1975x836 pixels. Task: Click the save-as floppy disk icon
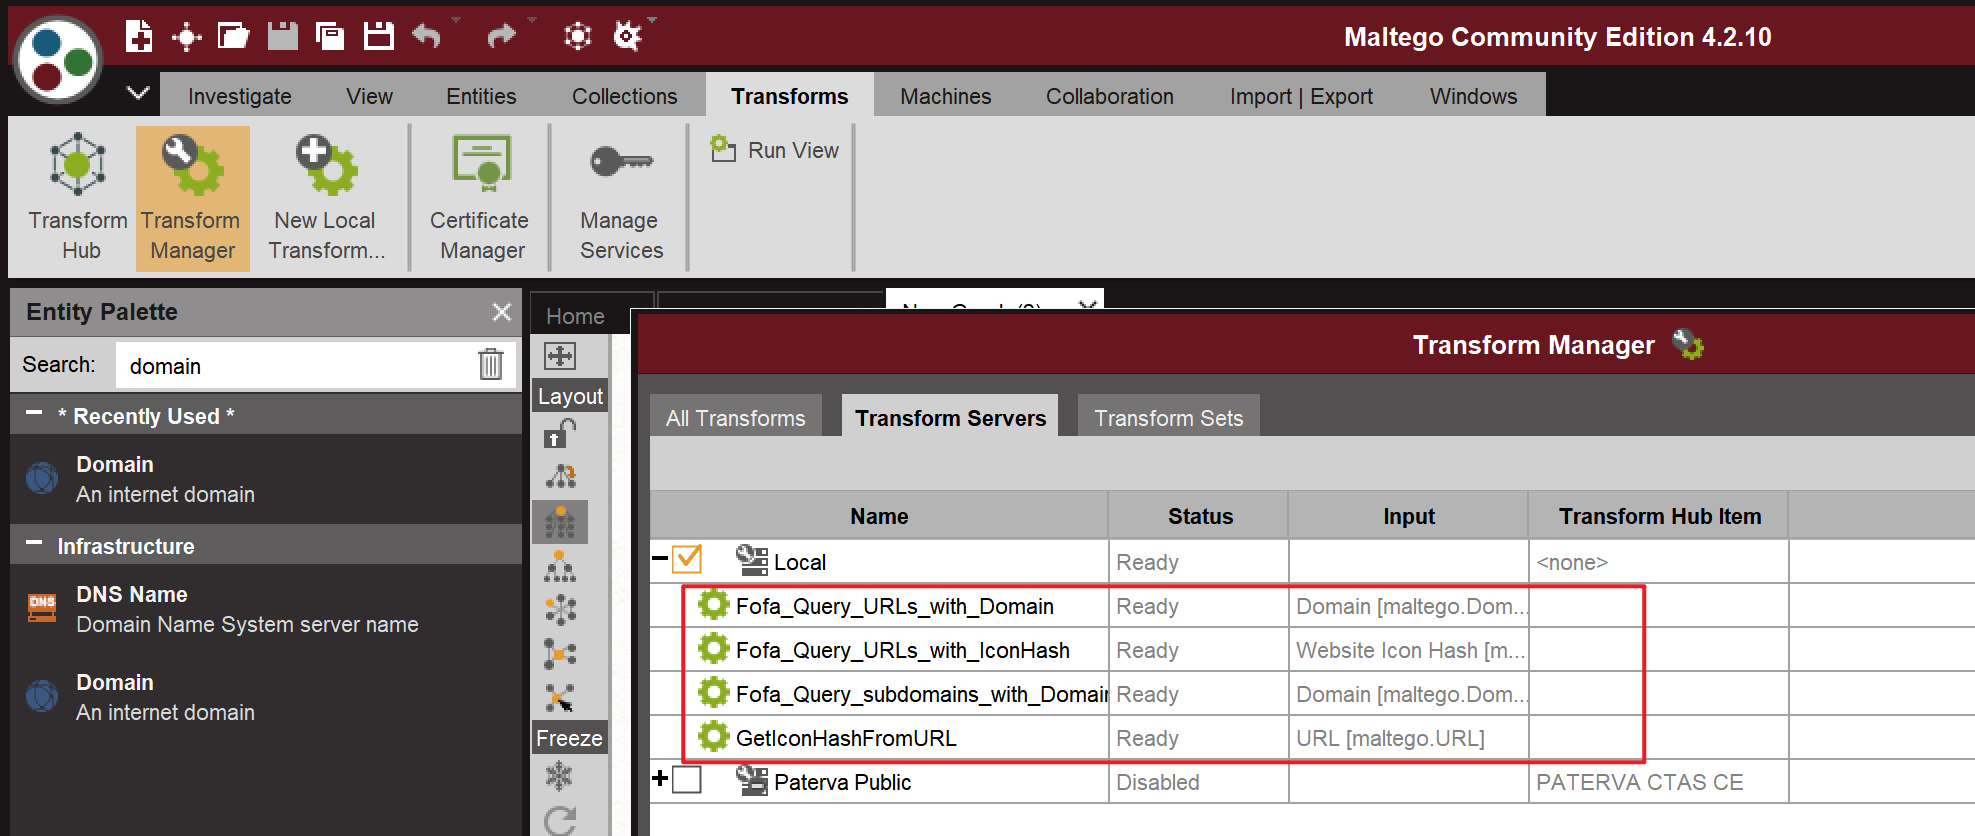tap(378, 36)
